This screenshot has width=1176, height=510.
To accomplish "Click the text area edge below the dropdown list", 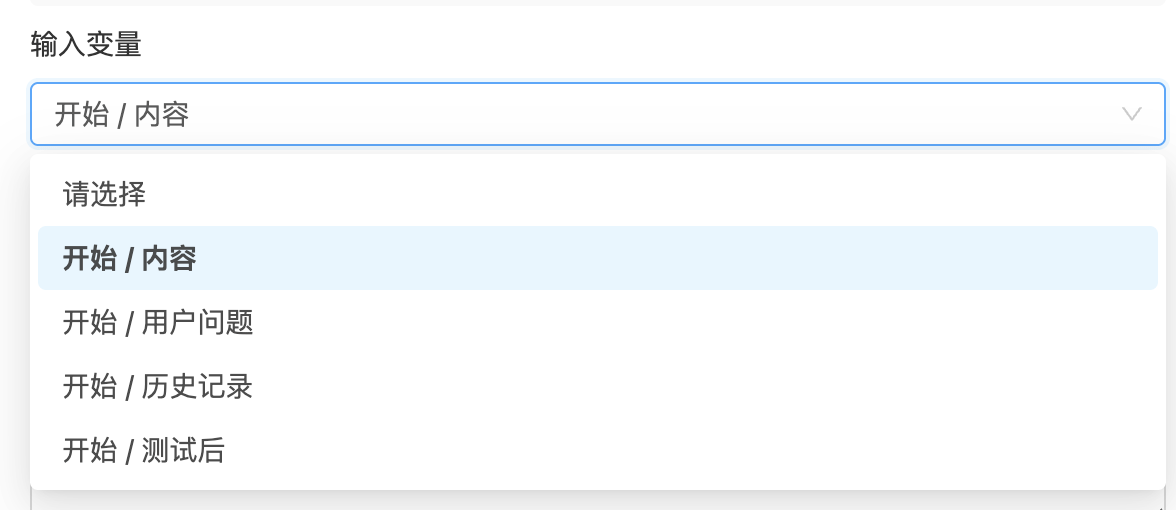I will (x=598, y=501).
